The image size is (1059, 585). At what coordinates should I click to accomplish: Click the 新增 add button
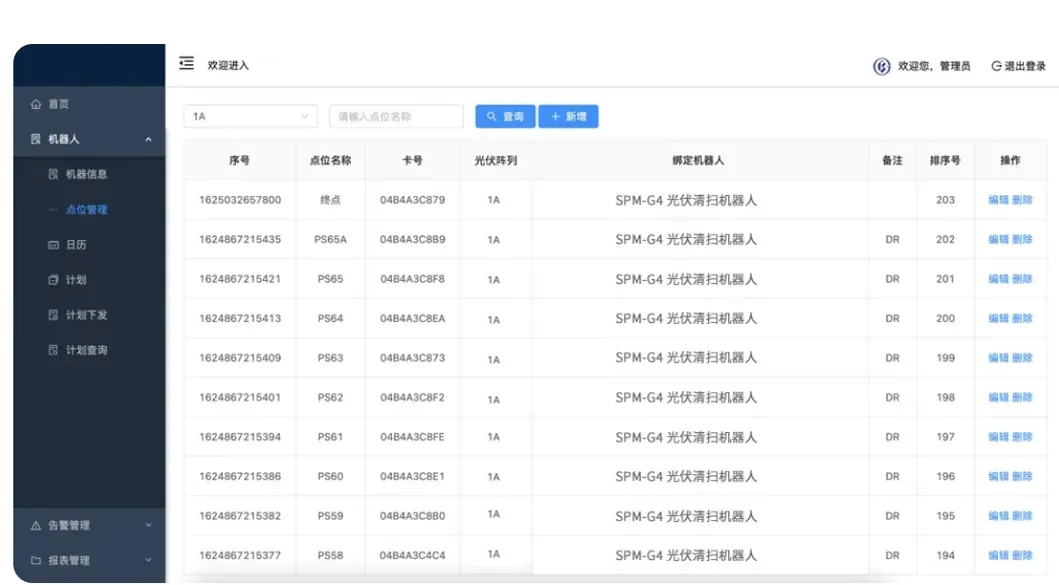click(568, 117)
